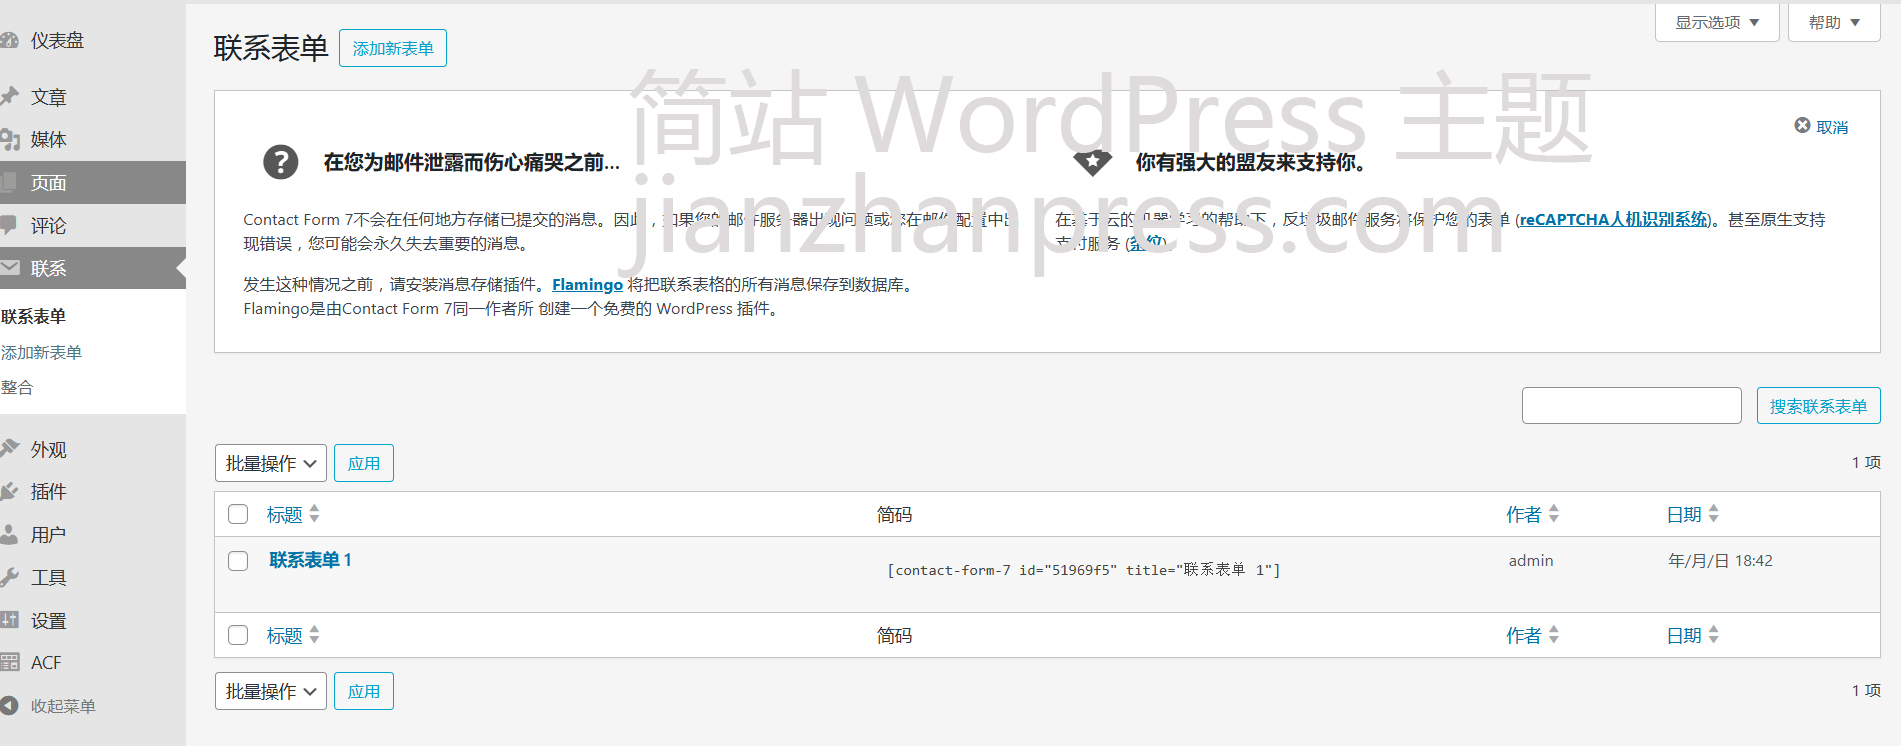This screenshot has width=1901, height=746.
Task: Check the select-all checkbox in table header
Action: (x=238, y=514)
